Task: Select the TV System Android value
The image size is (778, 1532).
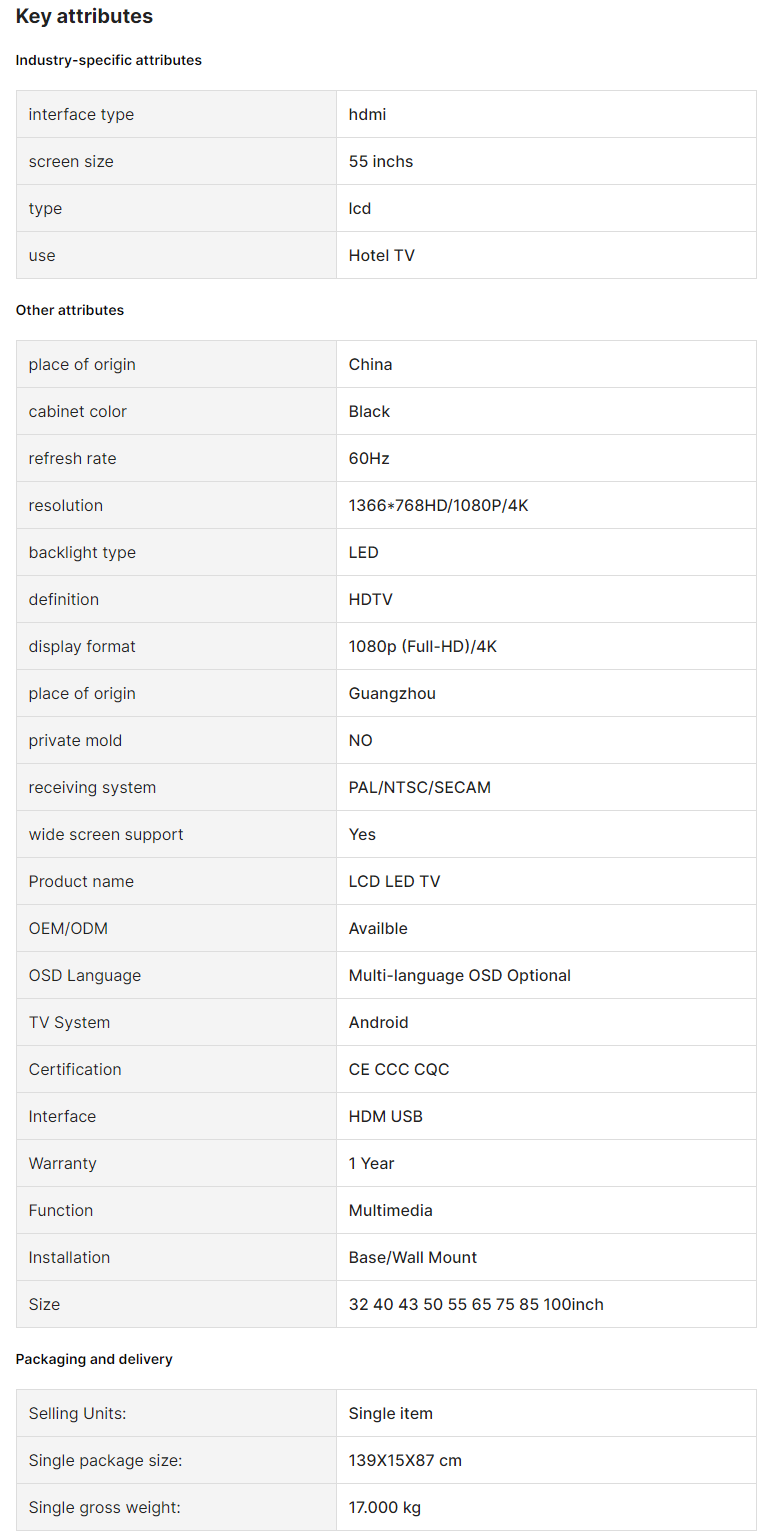Action: [379, 1022]
